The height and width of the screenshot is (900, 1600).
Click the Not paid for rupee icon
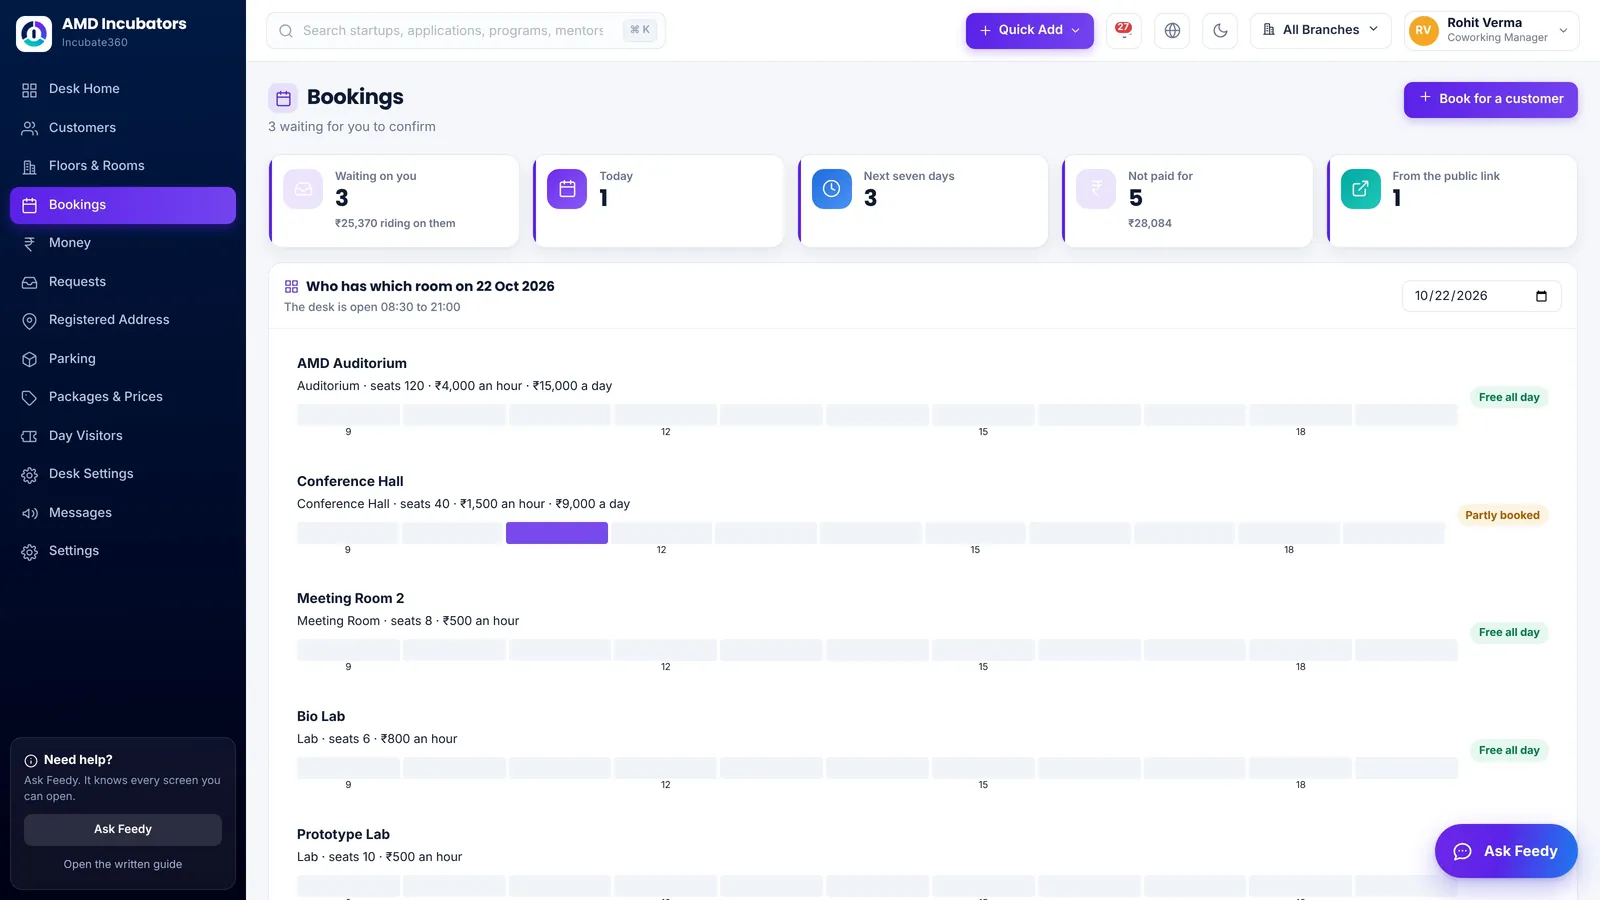pos(1096,189)
